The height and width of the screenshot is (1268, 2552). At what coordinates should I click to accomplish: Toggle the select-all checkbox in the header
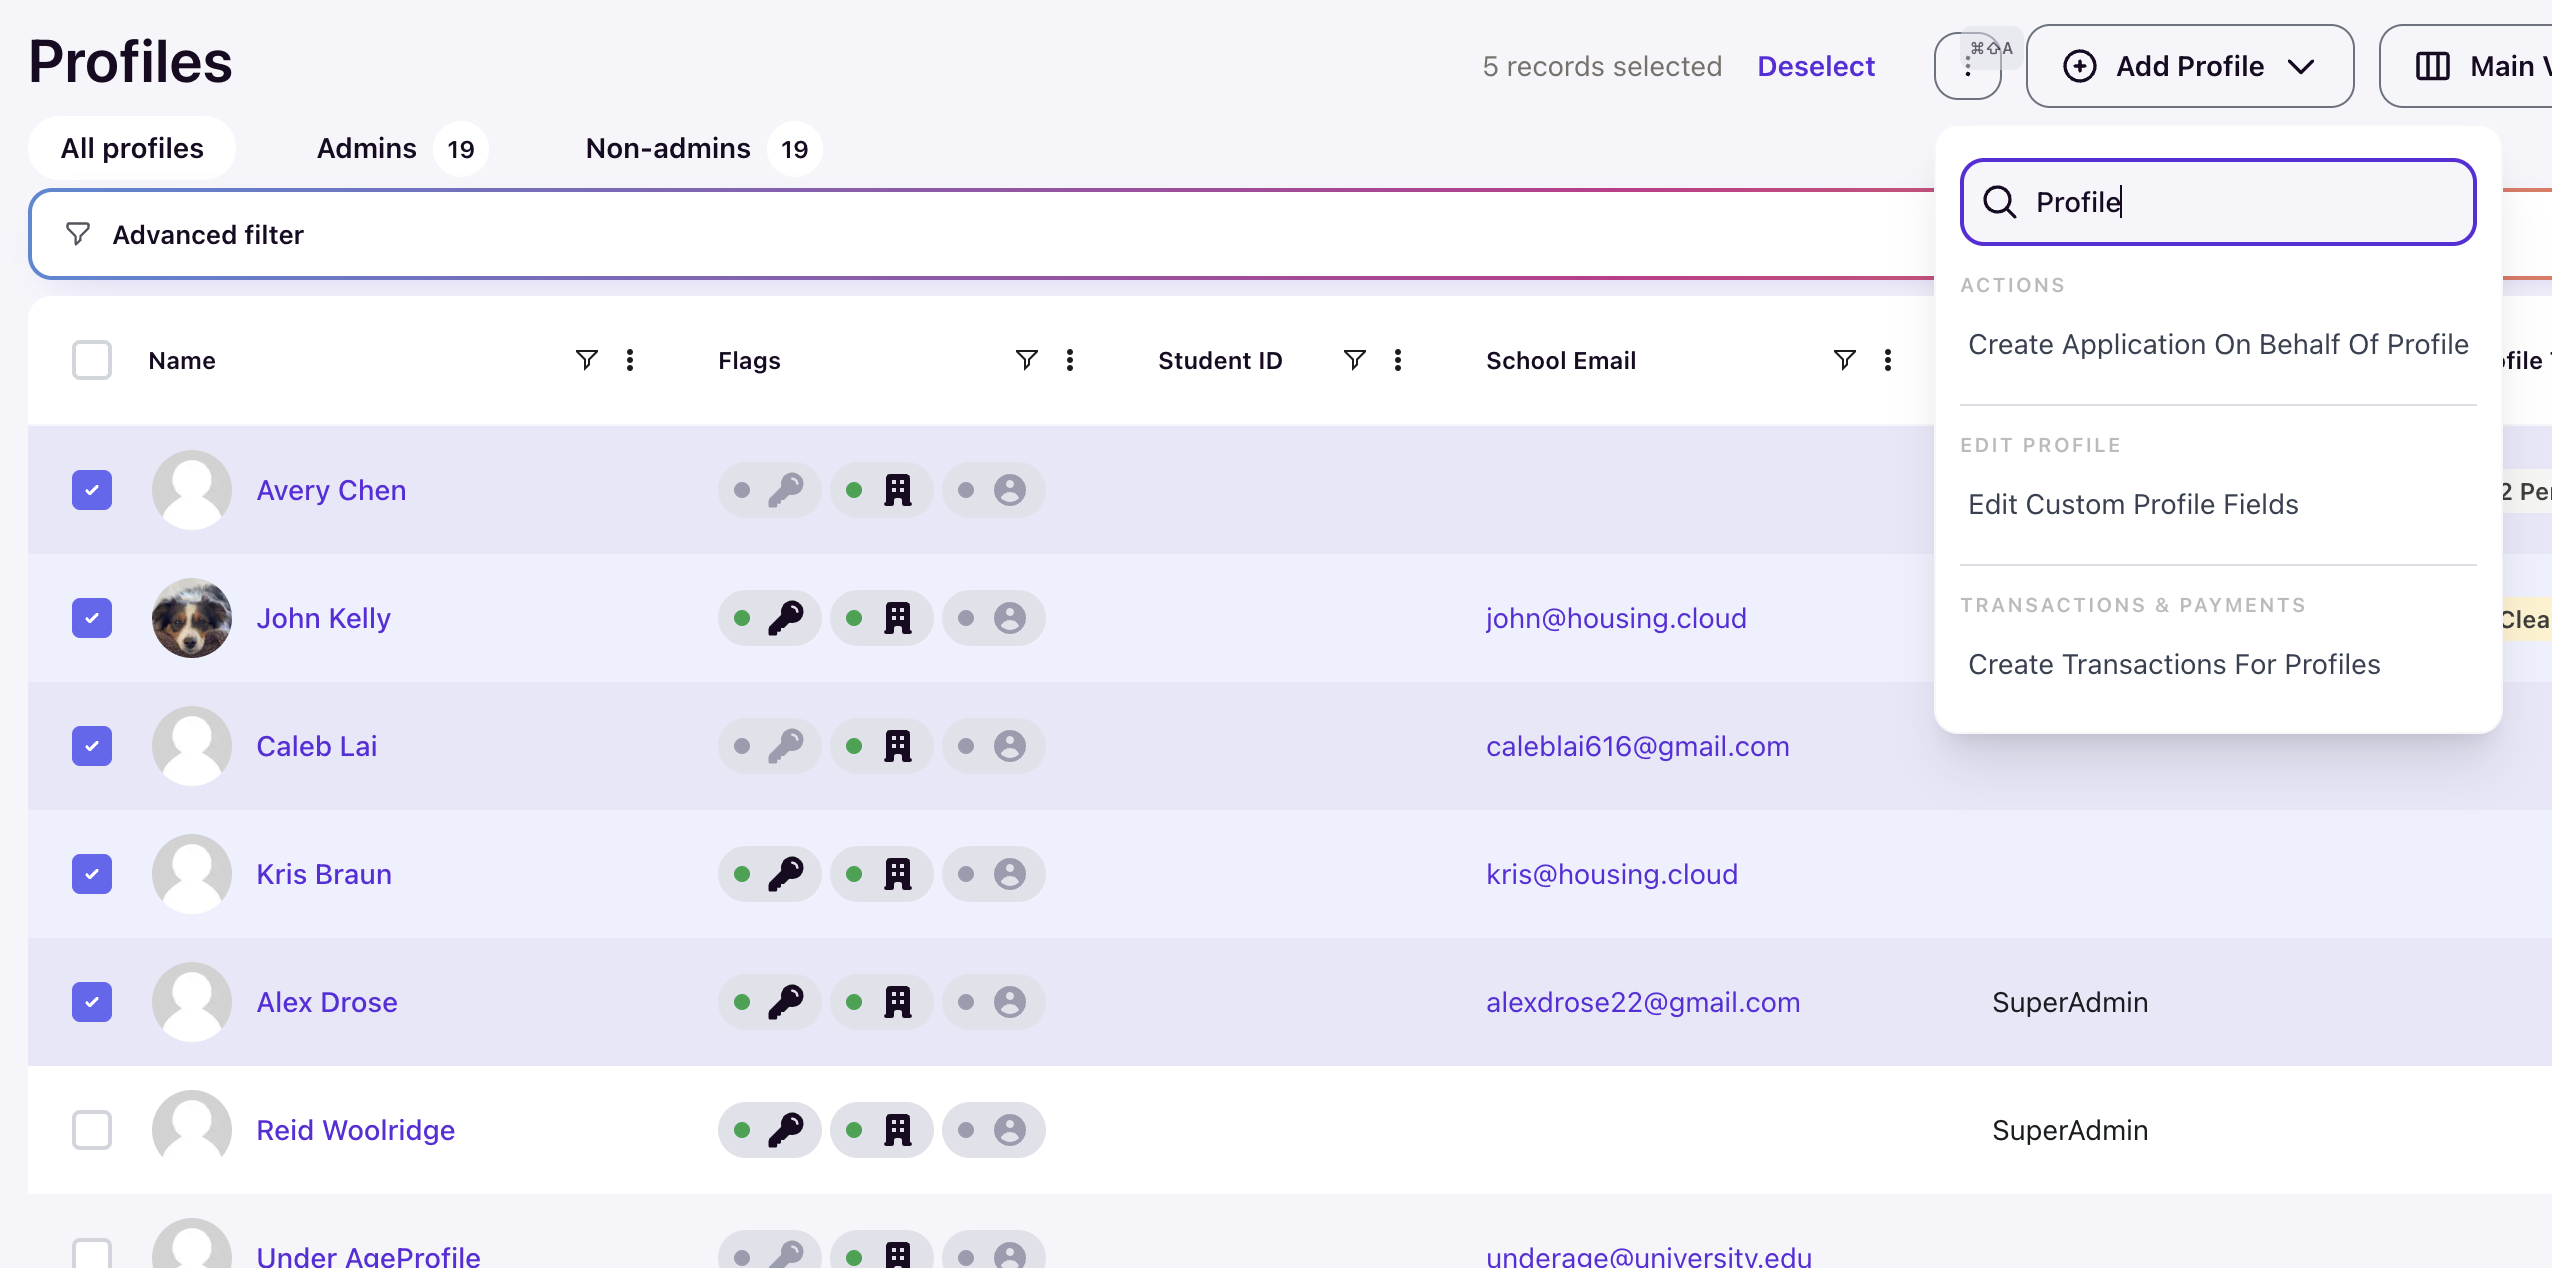point(92,360)
